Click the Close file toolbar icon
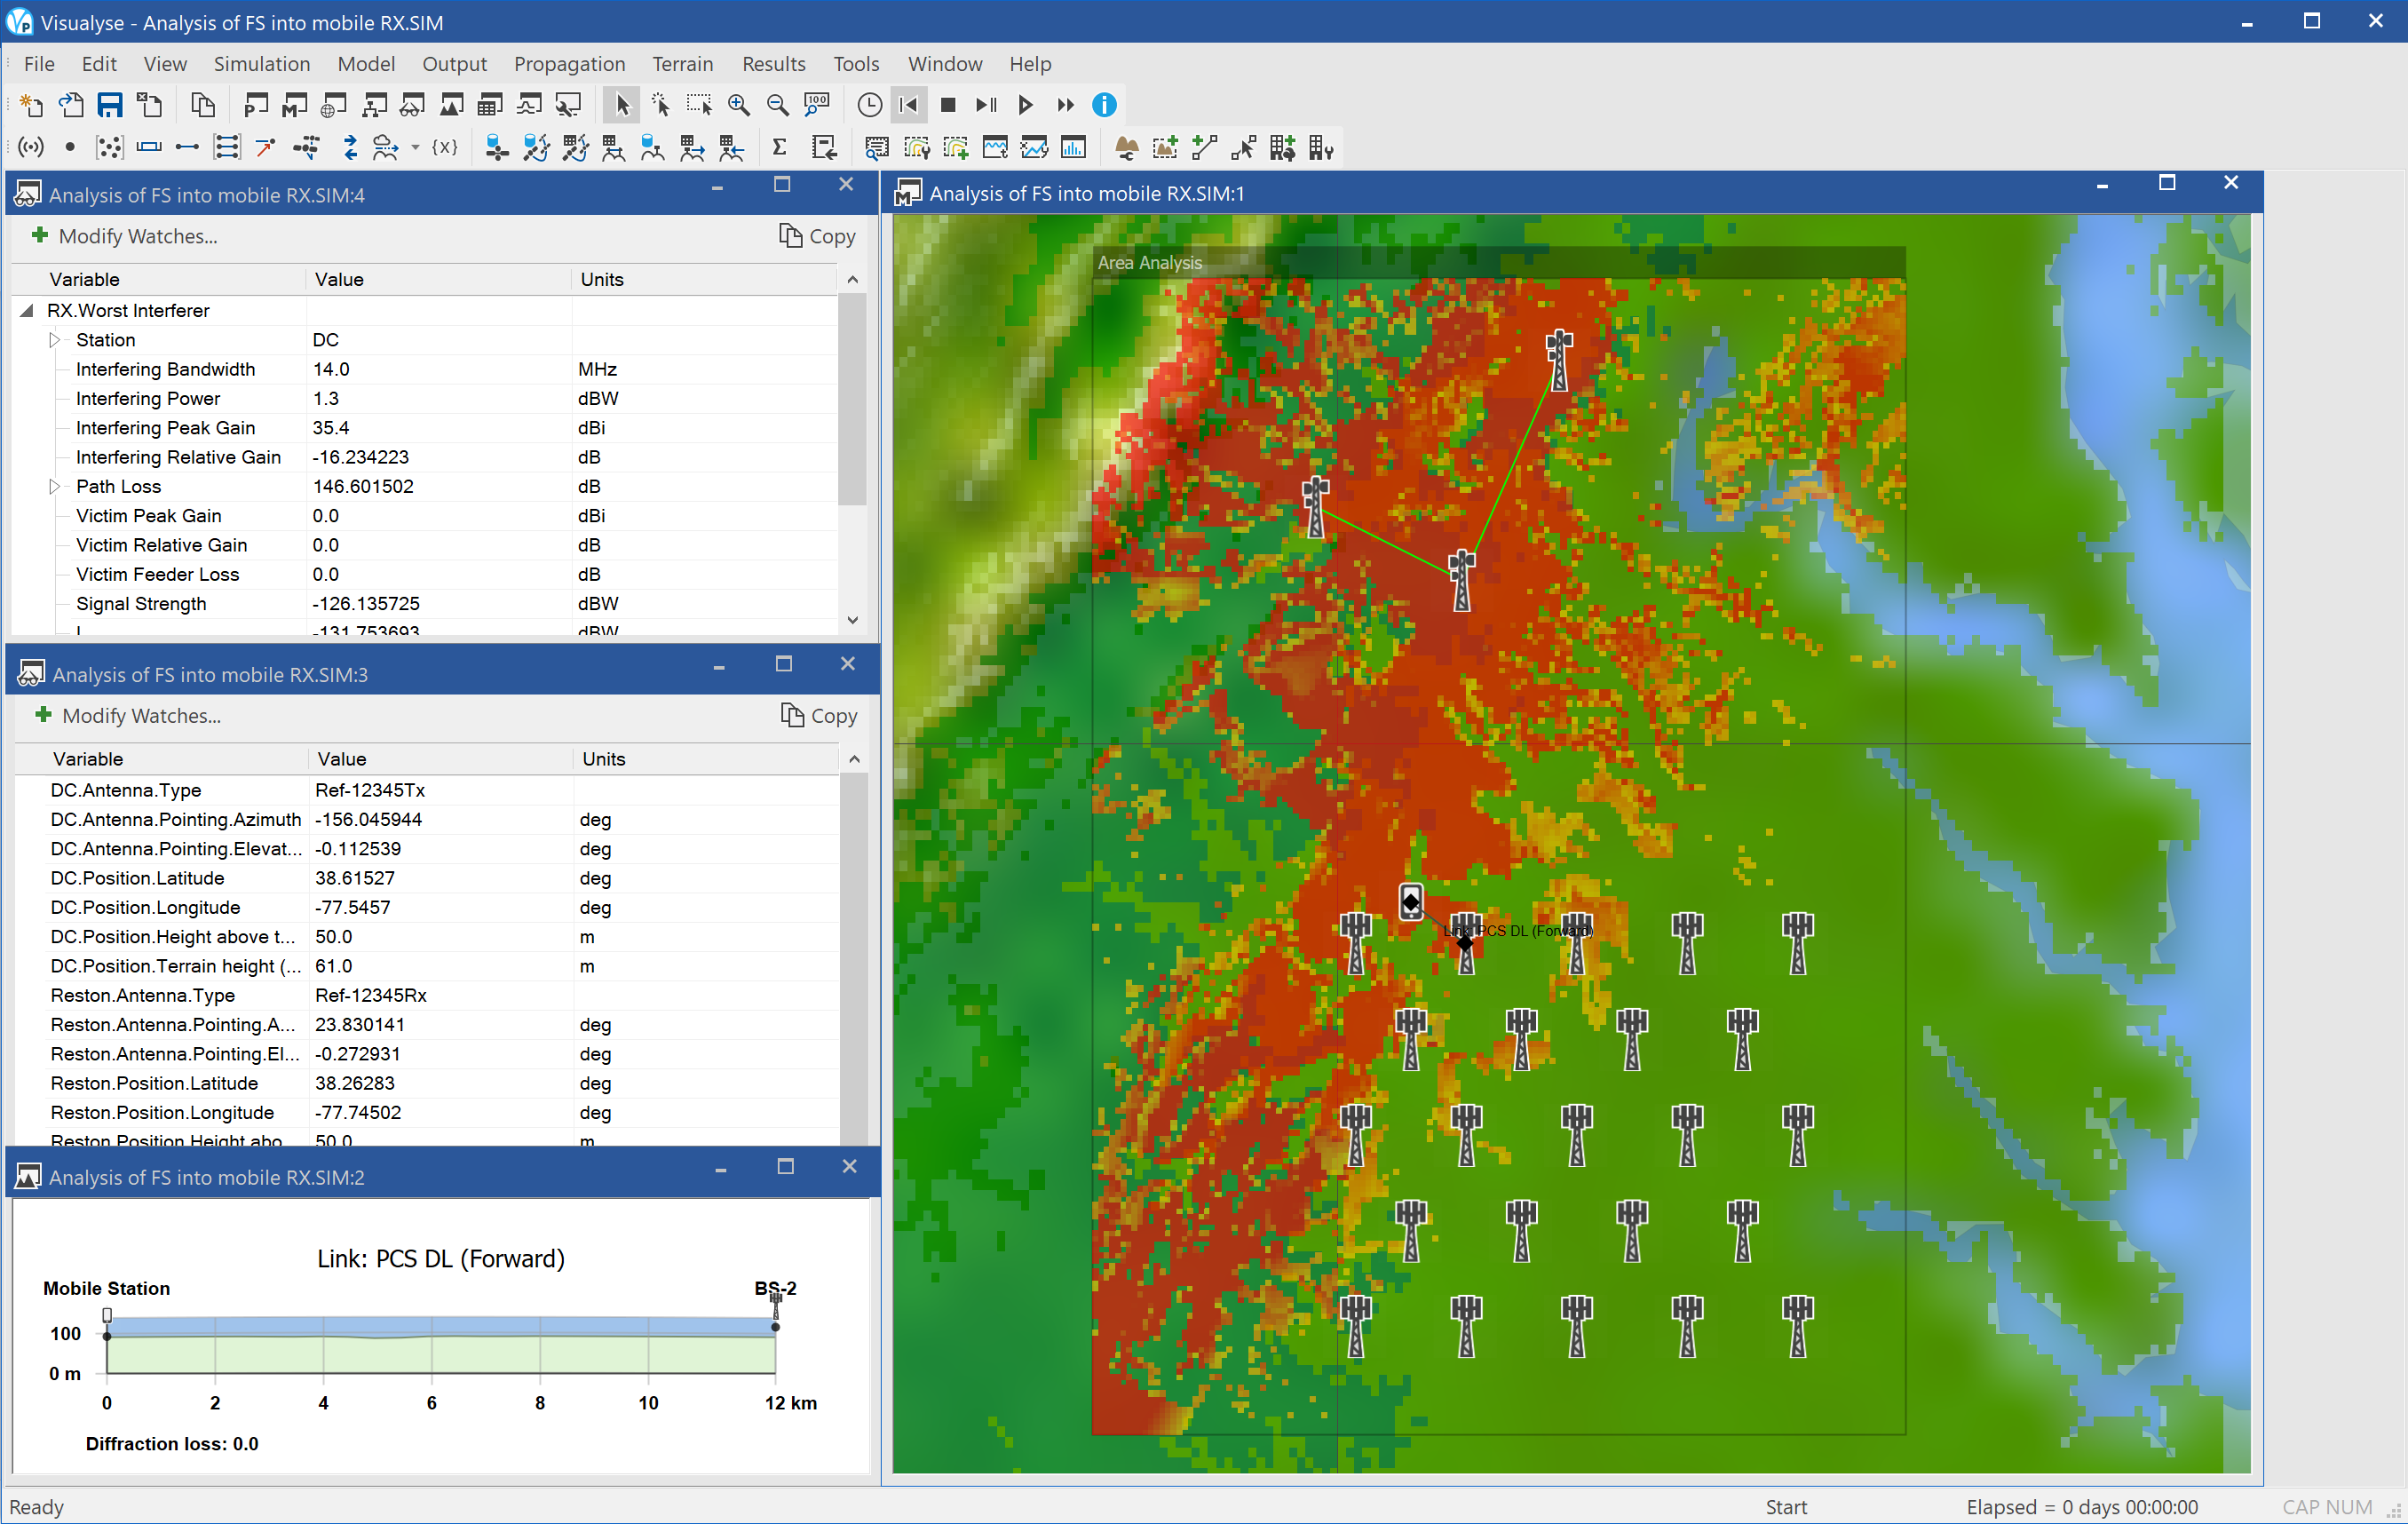This screenshot has width=2408, height=1524. 149,105
